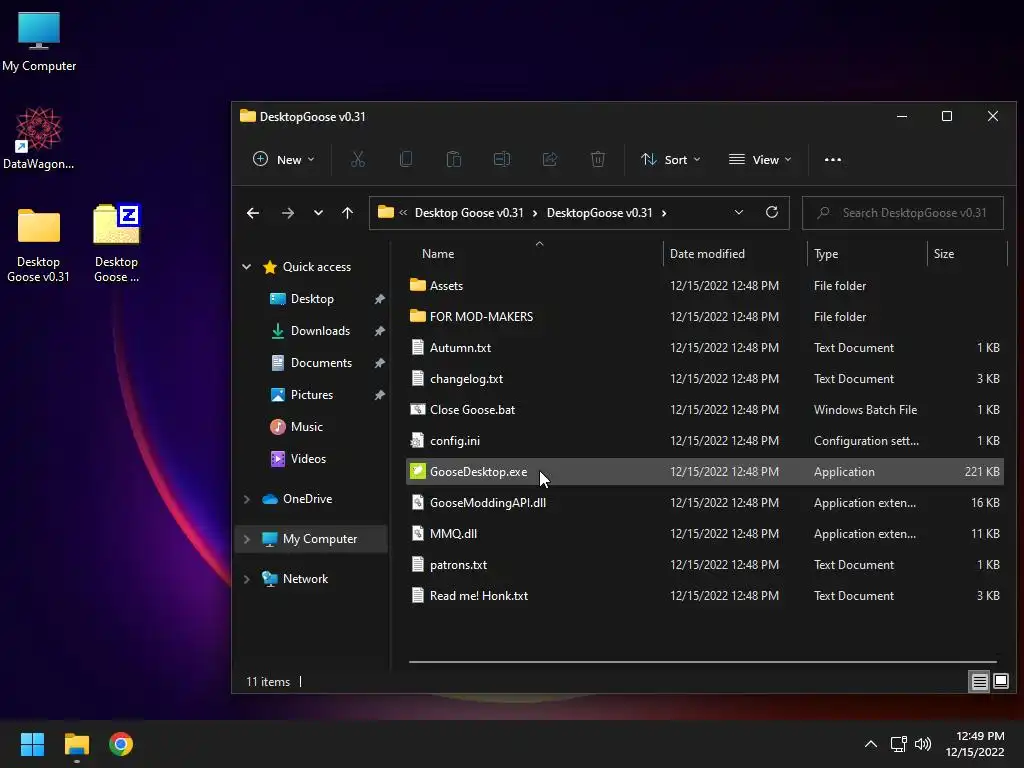This screenshot has height=768, width=1024.
Task: Click the Paste clipboard icon in the toolbar
Action: point(453,159)
